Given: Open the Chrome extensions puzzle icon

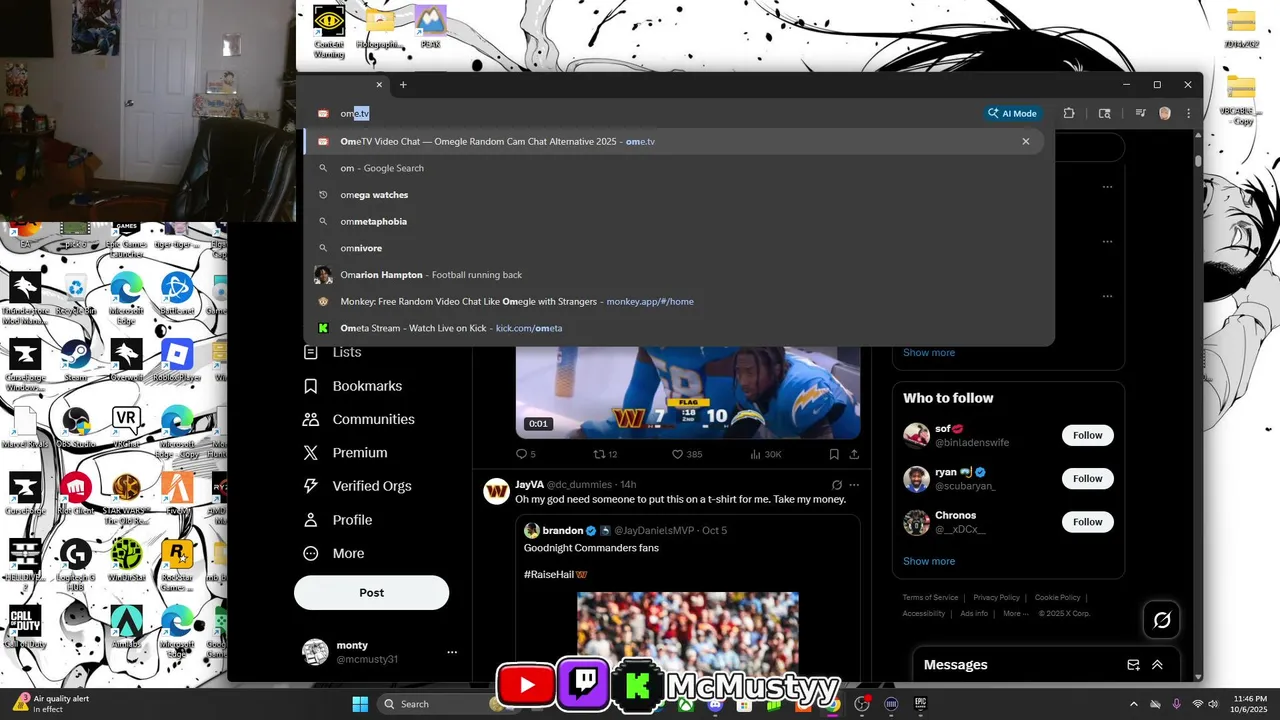Looking at the screenshot, I should (x=1069, y=113).
